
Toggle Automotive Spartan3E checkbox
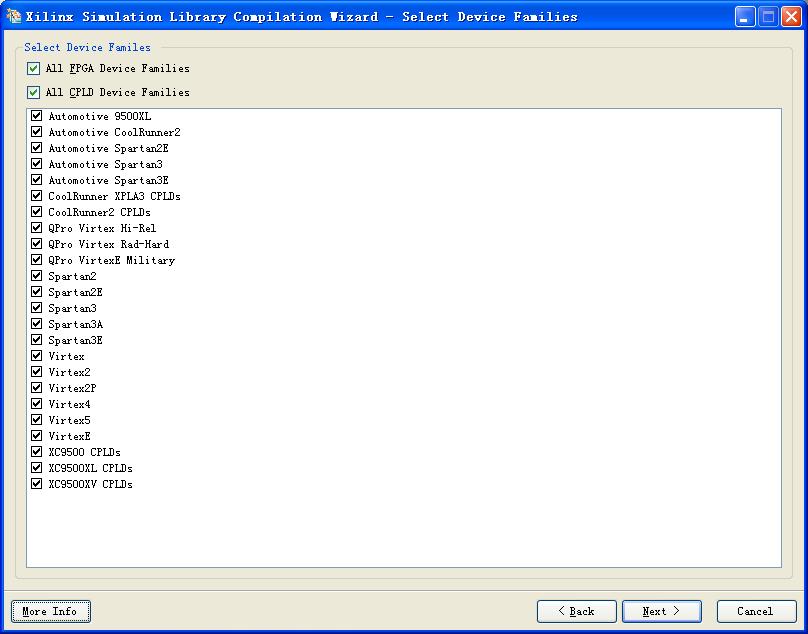point(37,180)
